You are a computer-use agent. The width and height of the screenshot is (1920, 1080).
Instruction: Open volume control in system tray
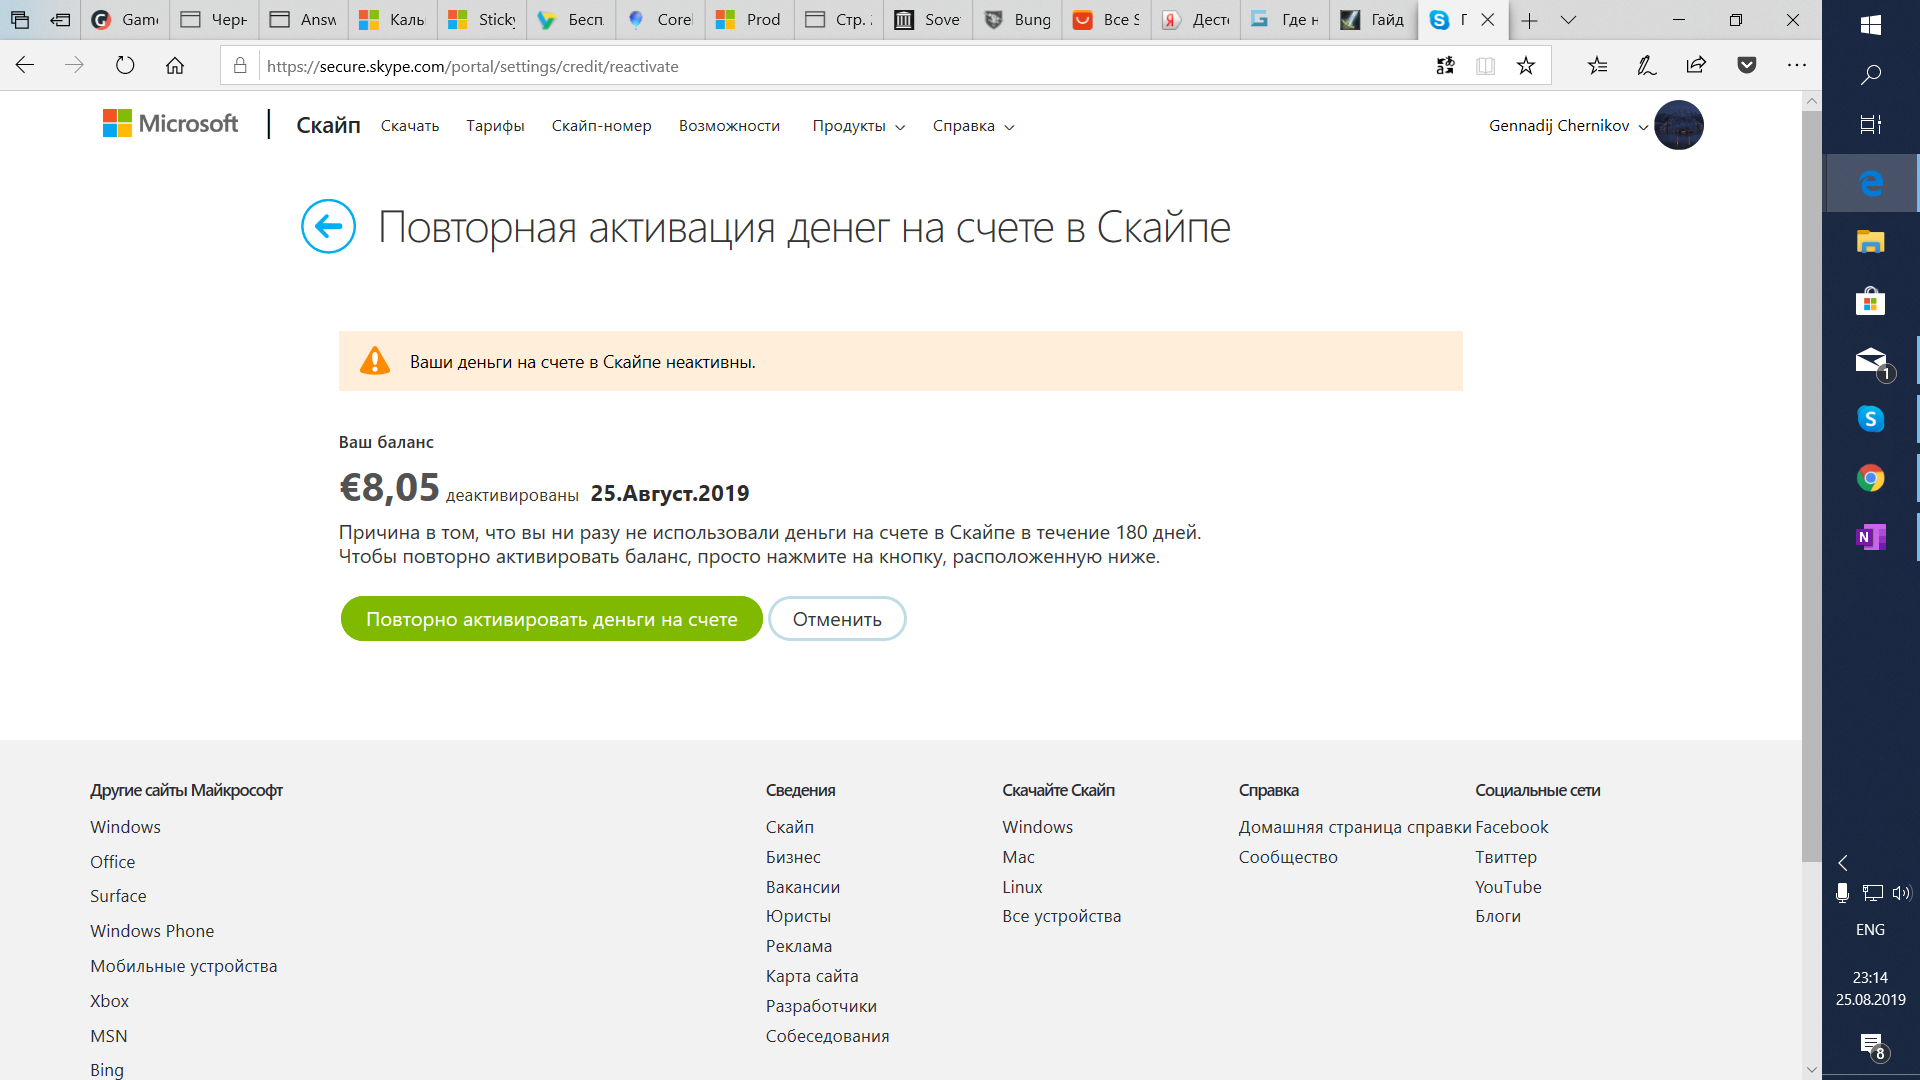coord(1901,893)
